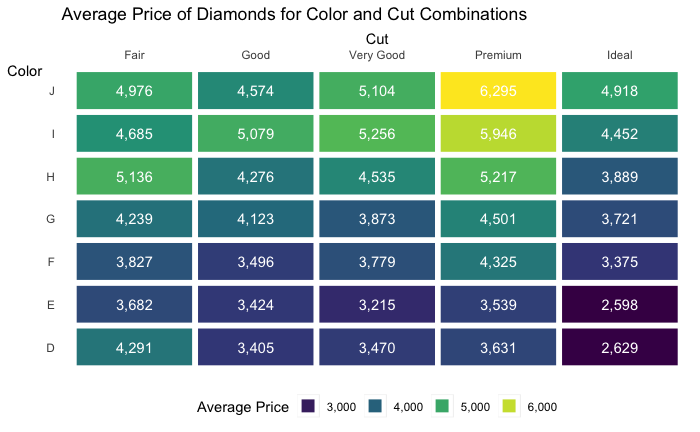
Task: Click the chart title text
Action: (294, 14)
